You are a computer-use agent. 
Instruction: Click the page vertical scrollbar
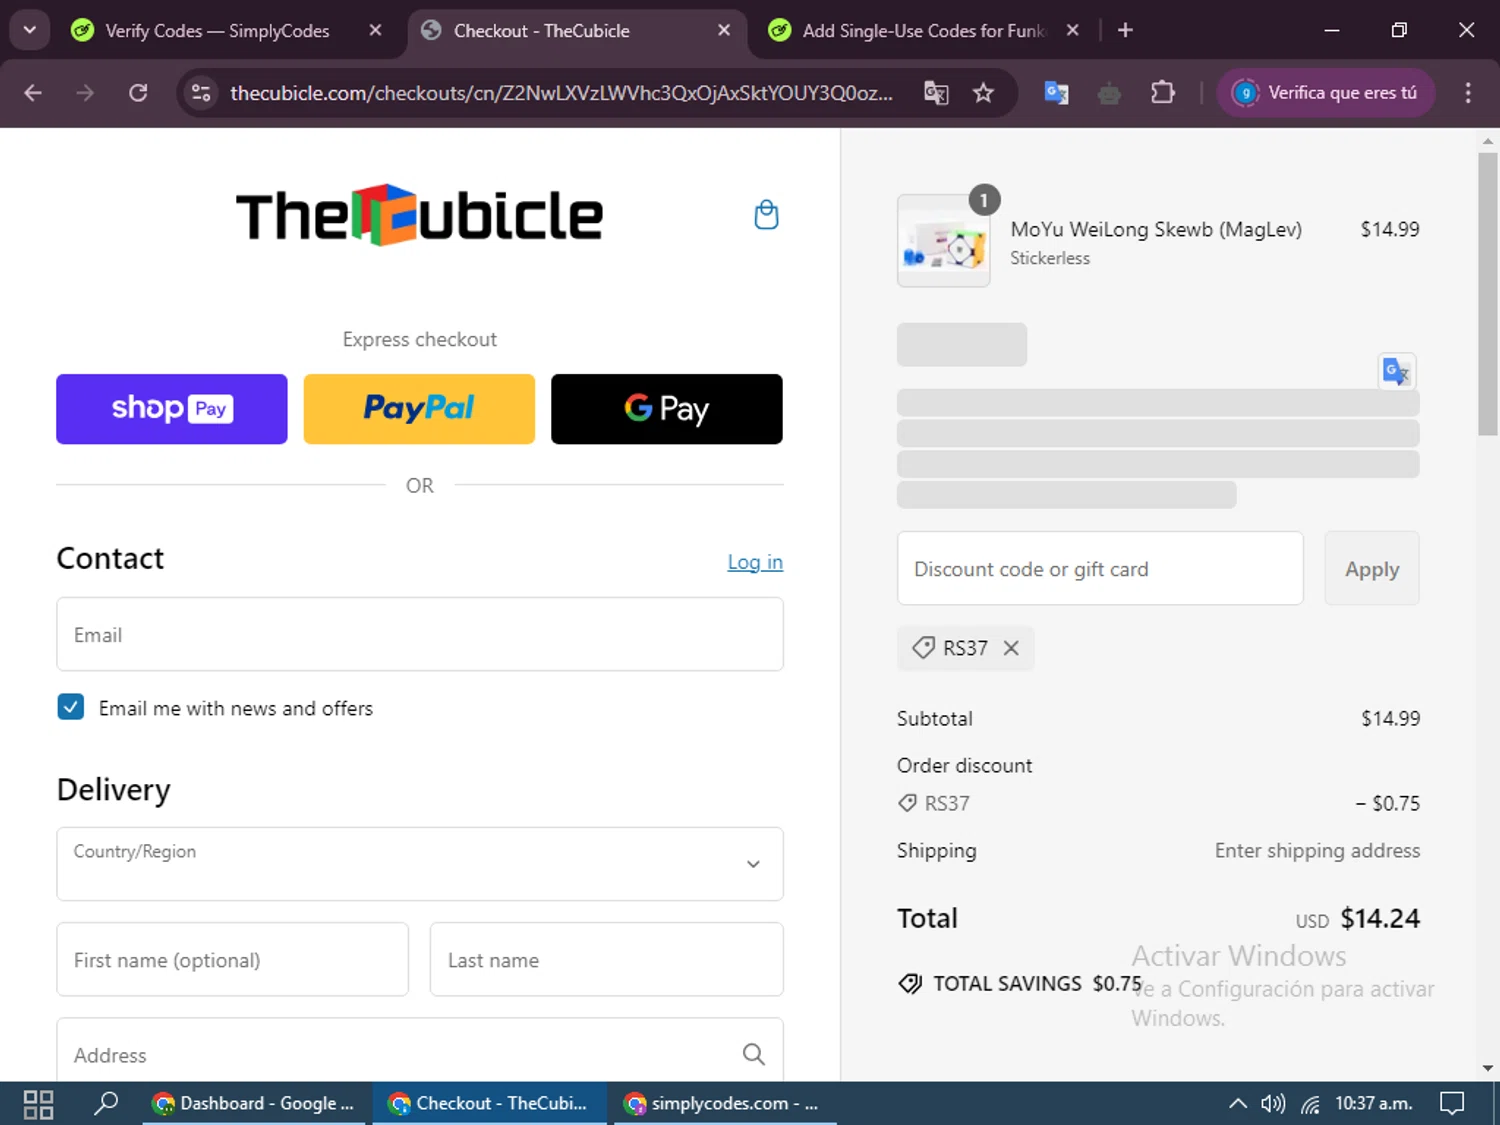[x=1488, y=294]
